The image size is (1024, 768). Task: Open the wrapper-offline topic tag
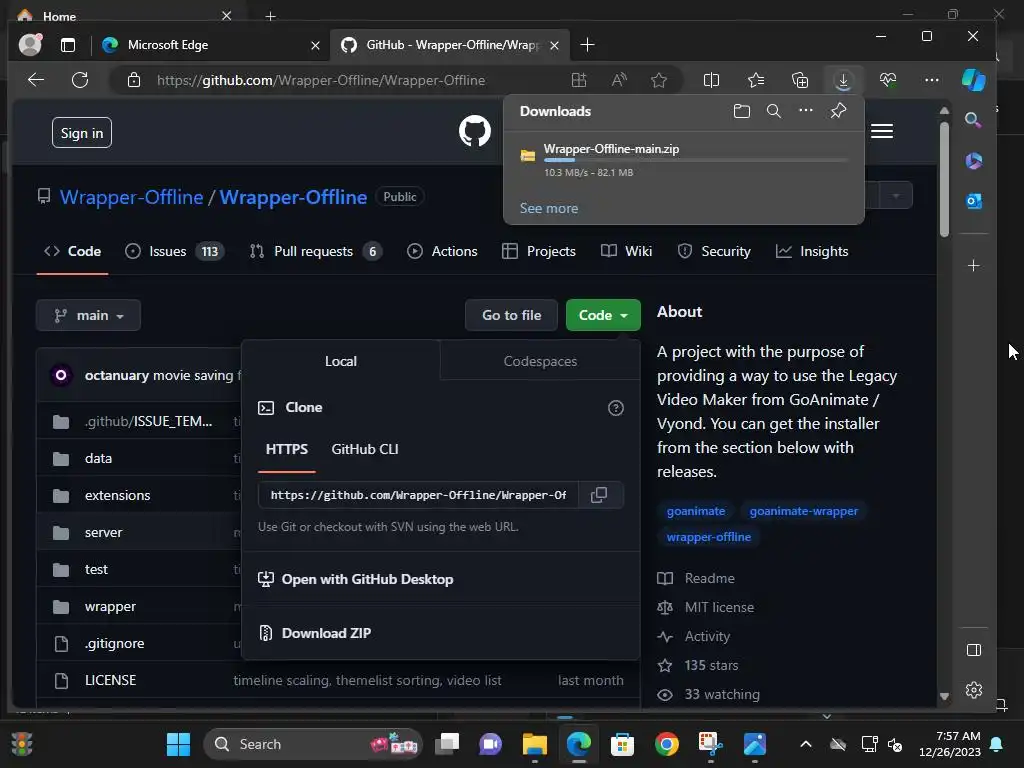coord(709,537)
